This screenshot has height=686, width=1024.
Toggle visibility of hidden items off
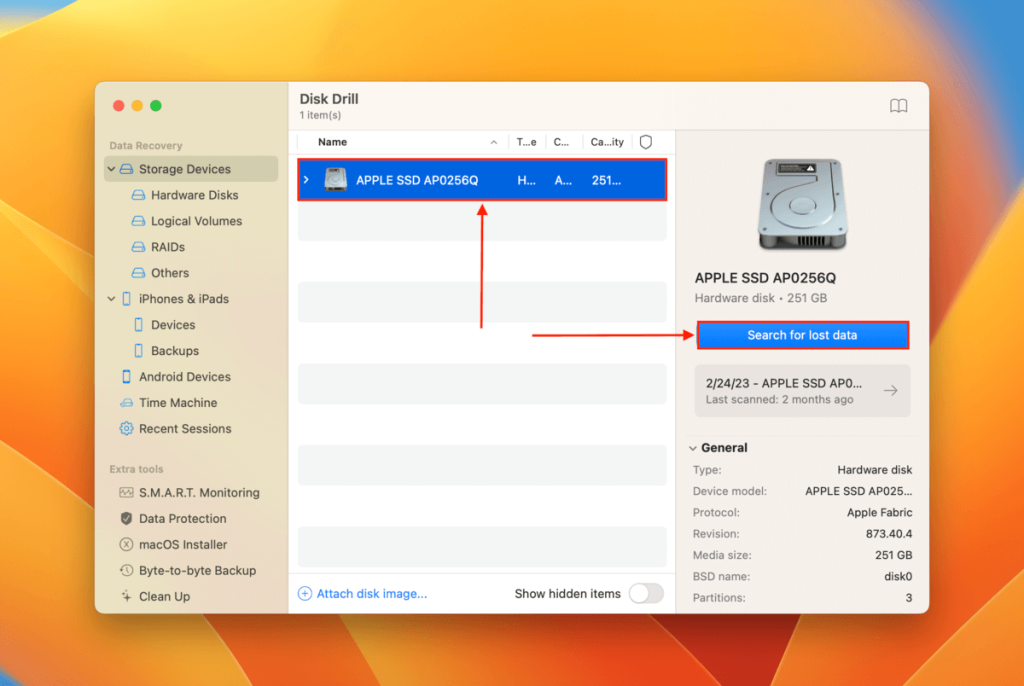tap(646, 593)
